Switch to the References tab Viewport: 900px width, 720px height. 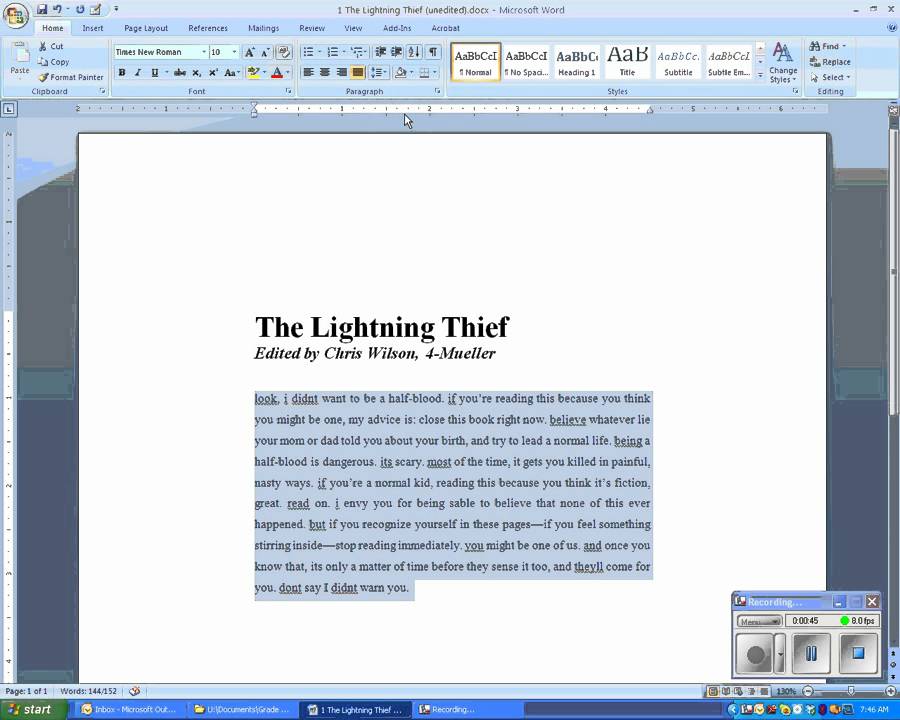pos(208,28)
